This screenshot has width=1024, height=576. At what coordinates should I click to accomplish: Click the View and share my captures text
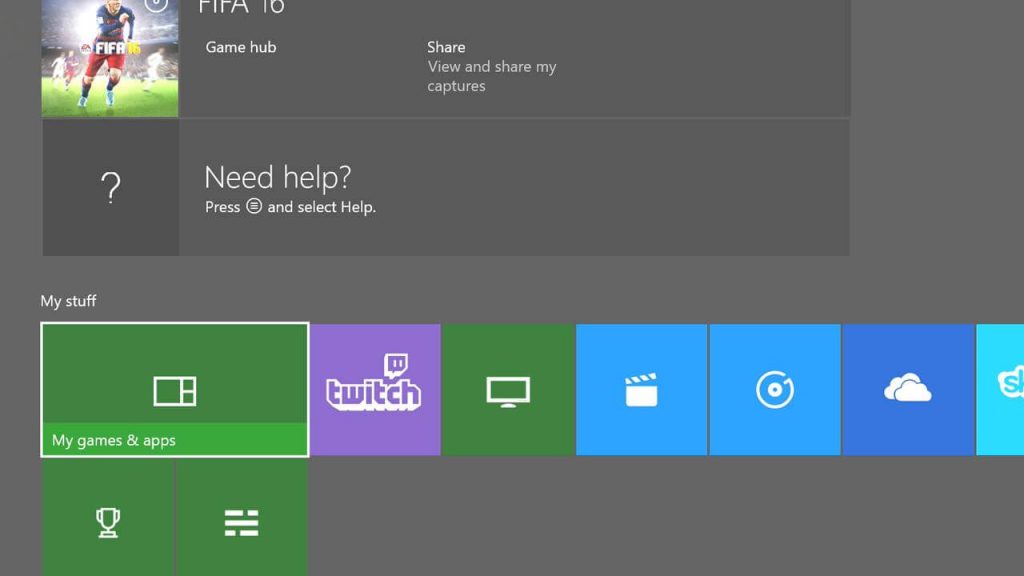click(x=491, y=76)
